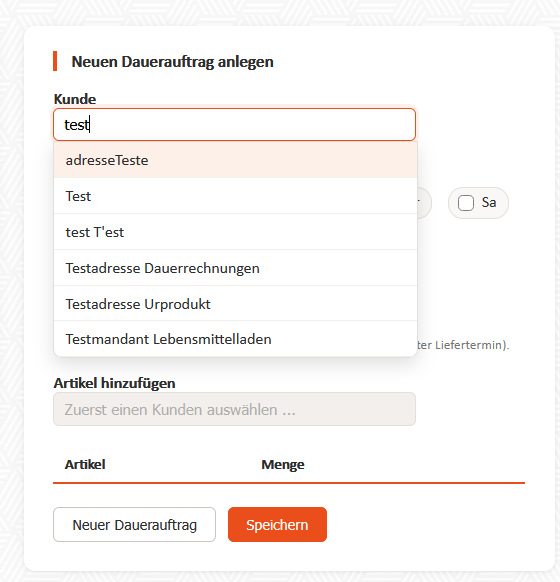560x582 pixels.
Task: Select 'Testadresse Dauerrechnungen' suggestion
Action: pos(235,268)
